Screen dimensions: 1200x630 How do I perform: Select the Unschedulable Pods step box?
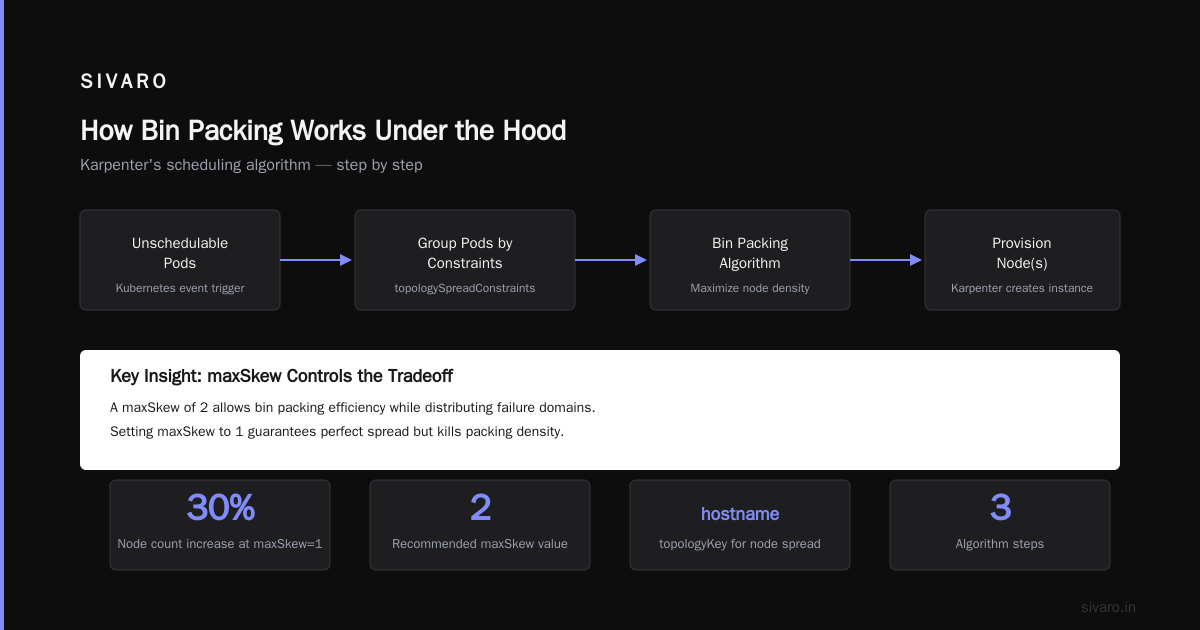pos(180,260)
